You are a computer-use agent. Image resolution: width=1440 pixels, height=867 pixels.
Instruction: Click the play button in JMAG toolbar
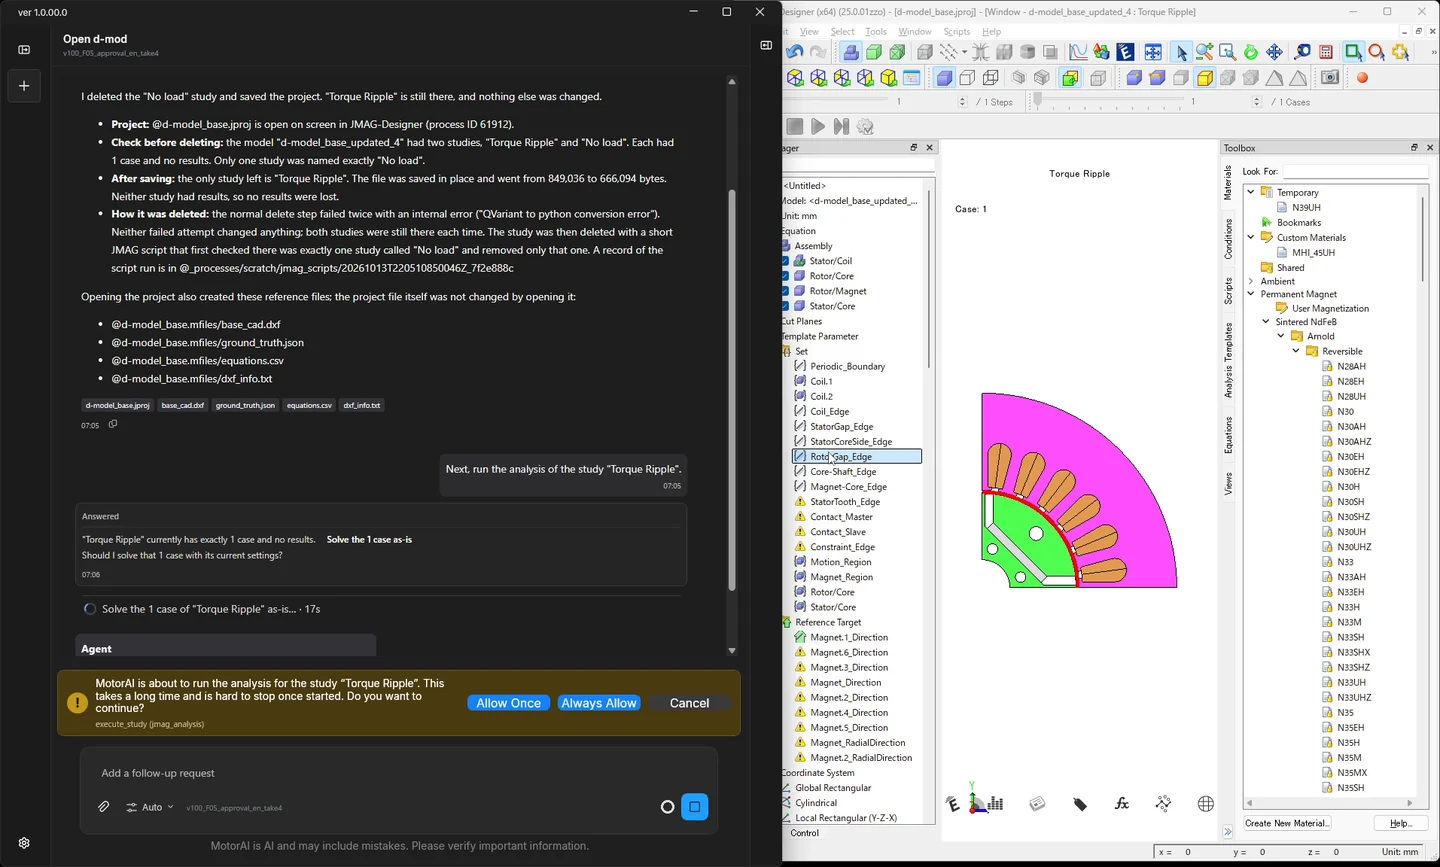click(x=818, y=127)
